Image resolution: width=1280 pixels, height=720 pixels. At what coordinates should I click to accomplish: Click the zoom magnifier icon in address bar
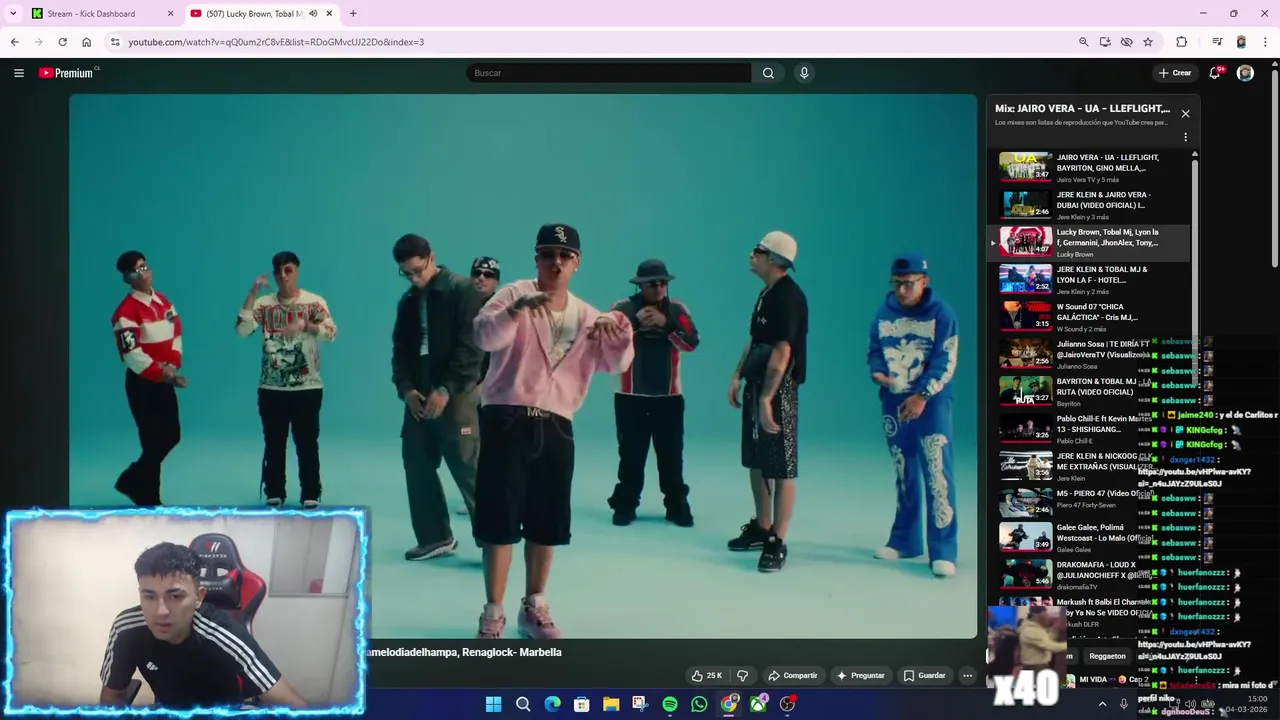tap(1083, 42)
